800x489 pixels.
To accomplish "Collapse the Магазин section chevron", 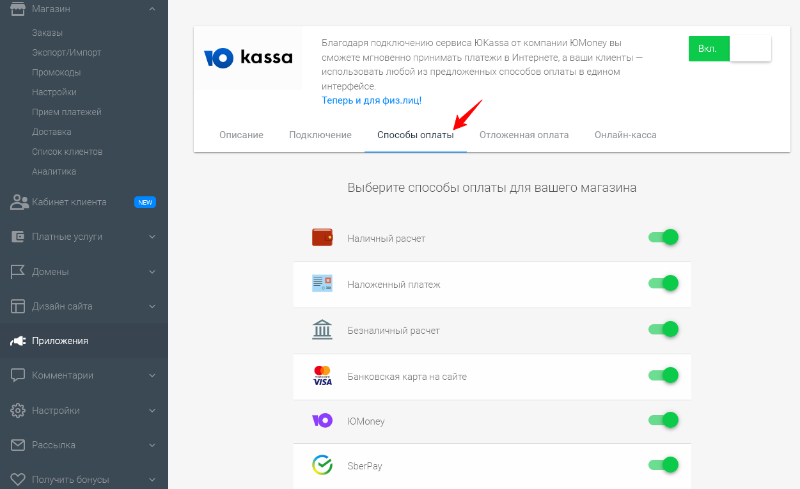I will 152,9.
